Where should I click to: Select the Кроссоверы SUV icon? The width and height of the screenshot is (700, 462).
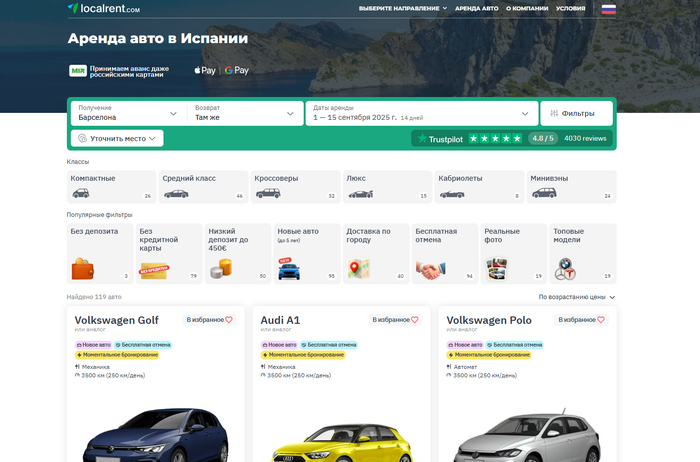[x=268, y=193]
